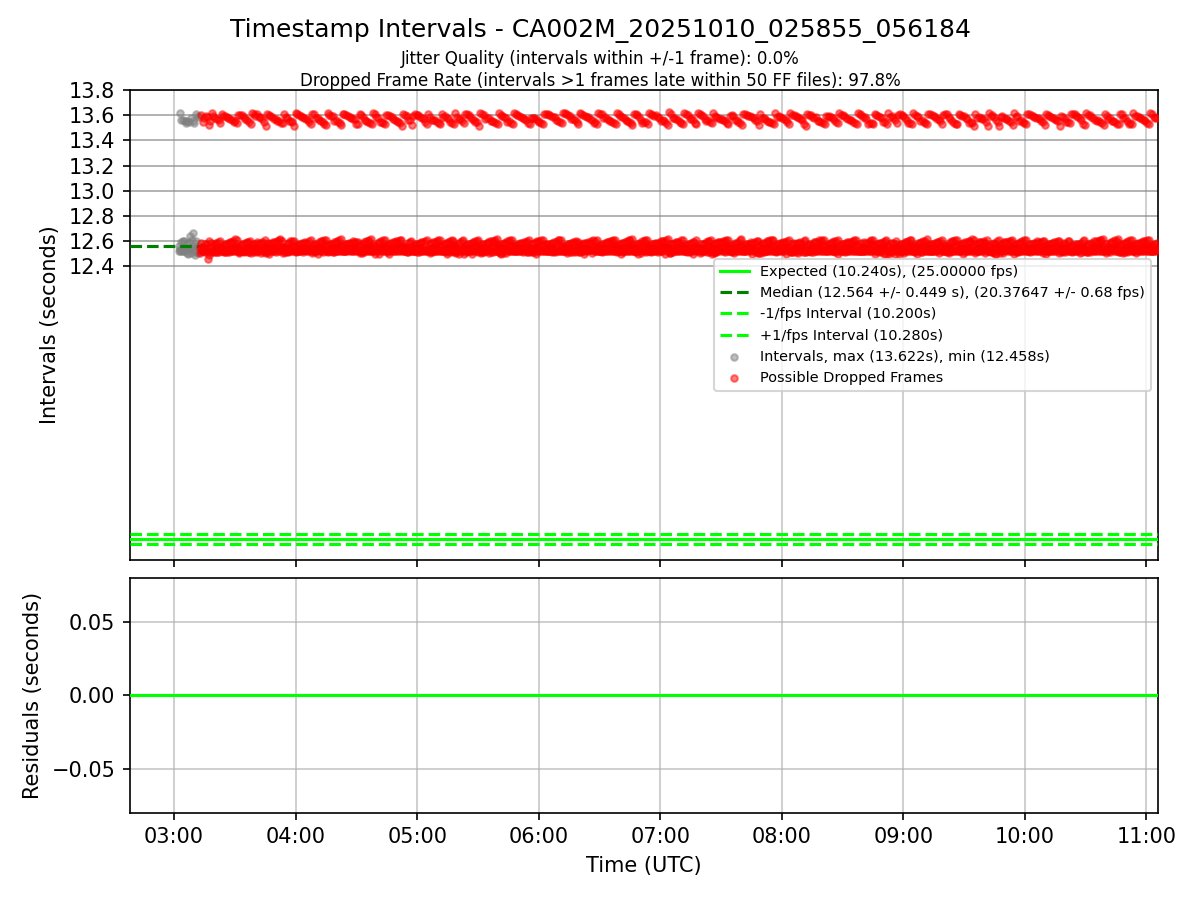The height and width of the screenshot is (900, 1200).
Task: Click the 'Time (UTC)' x-axis label
Action: pos(643,865)
